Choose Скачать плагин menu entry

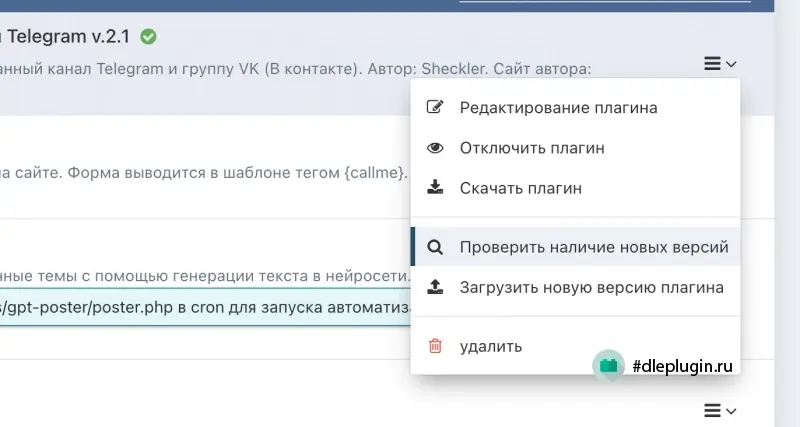pyautogui.click(x=576, y=188)
